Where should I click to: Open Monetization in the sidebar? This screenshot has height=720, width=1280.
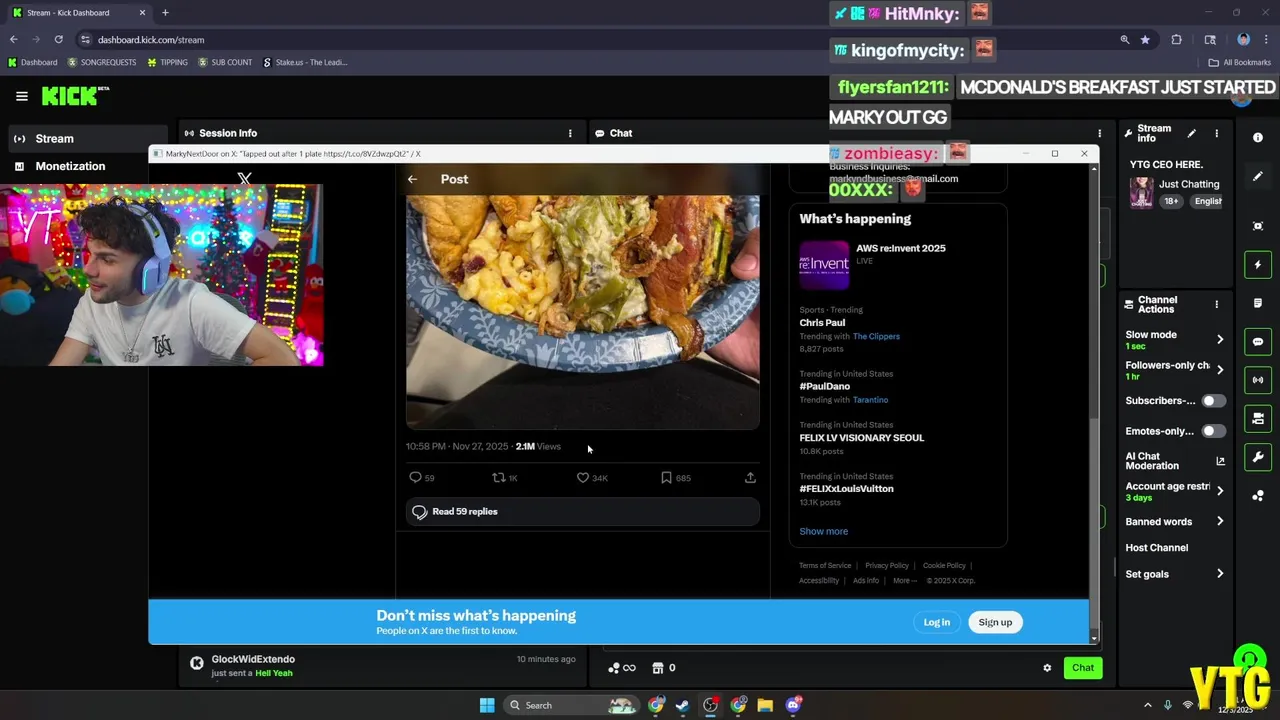coord(70,166)
